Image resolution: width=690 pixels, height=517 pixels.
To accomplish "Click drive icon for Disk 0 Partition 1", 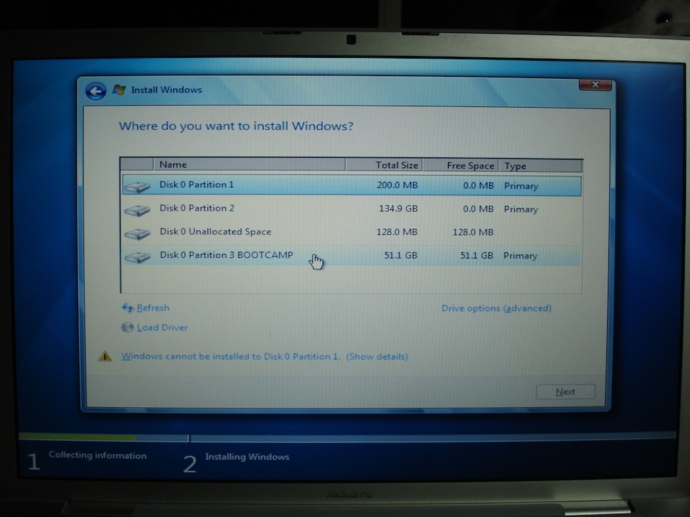I will tap(137, 187).
